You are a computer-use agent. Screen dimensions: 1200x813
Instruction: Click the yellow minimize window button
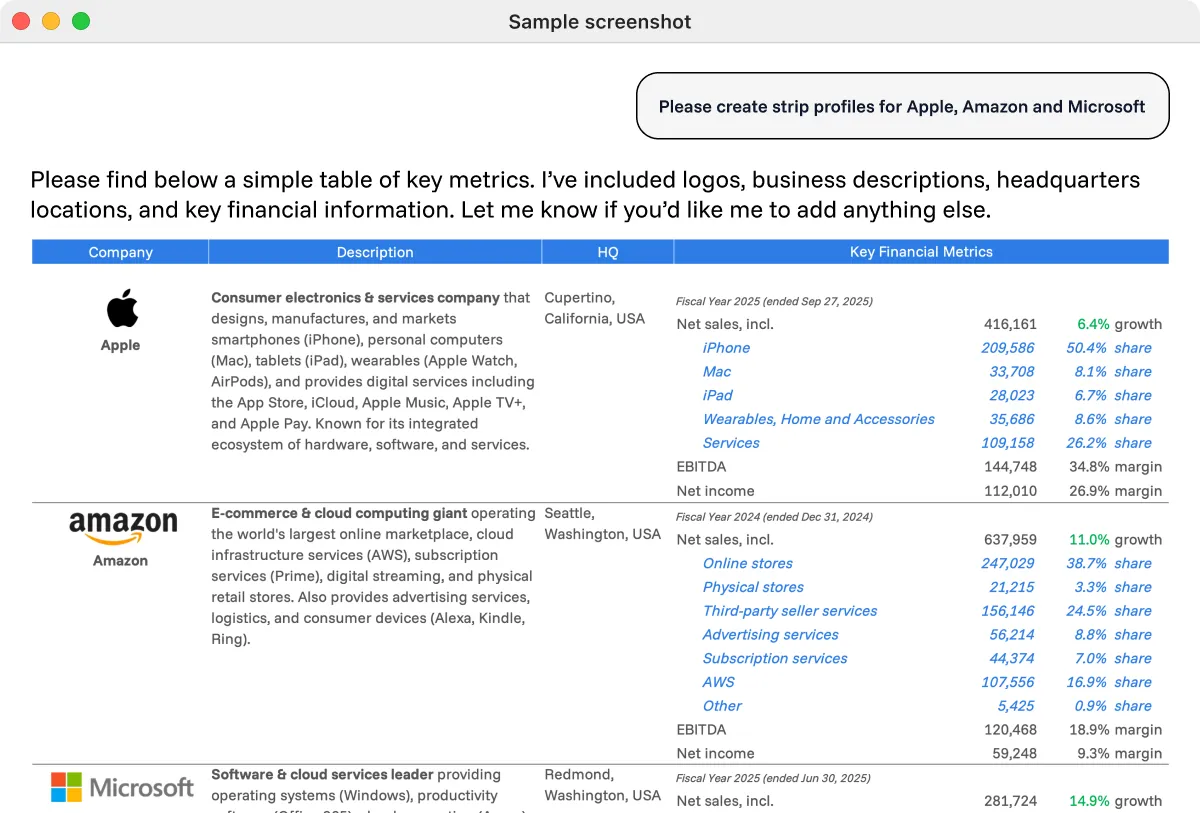click(x=50, y=21)
